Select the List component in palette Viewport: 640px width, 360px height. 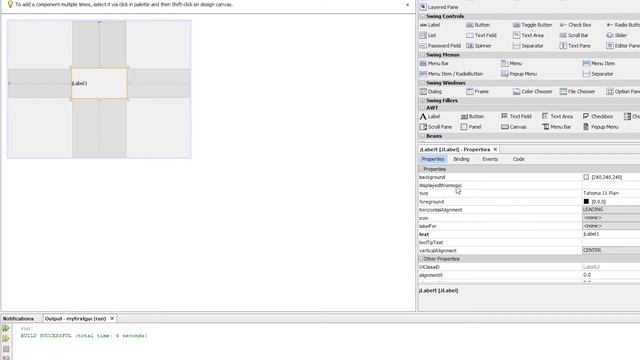click(x=428, y=36)
